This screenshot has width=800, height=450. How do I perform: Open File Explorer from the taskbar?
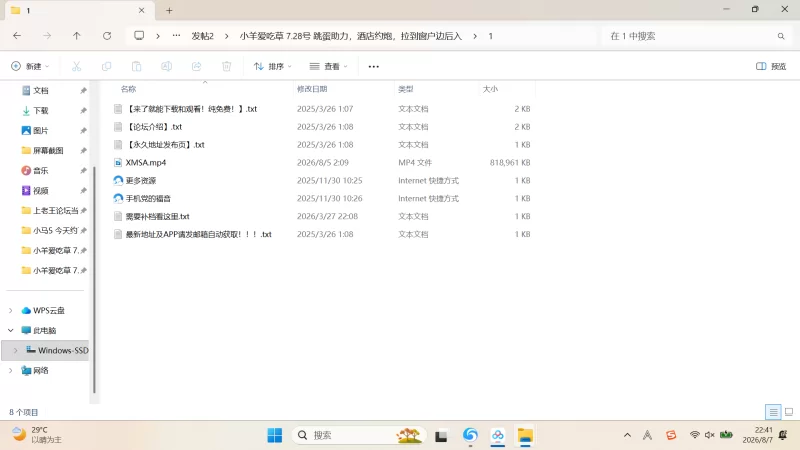pyautogui.click(x=525, y=435)
